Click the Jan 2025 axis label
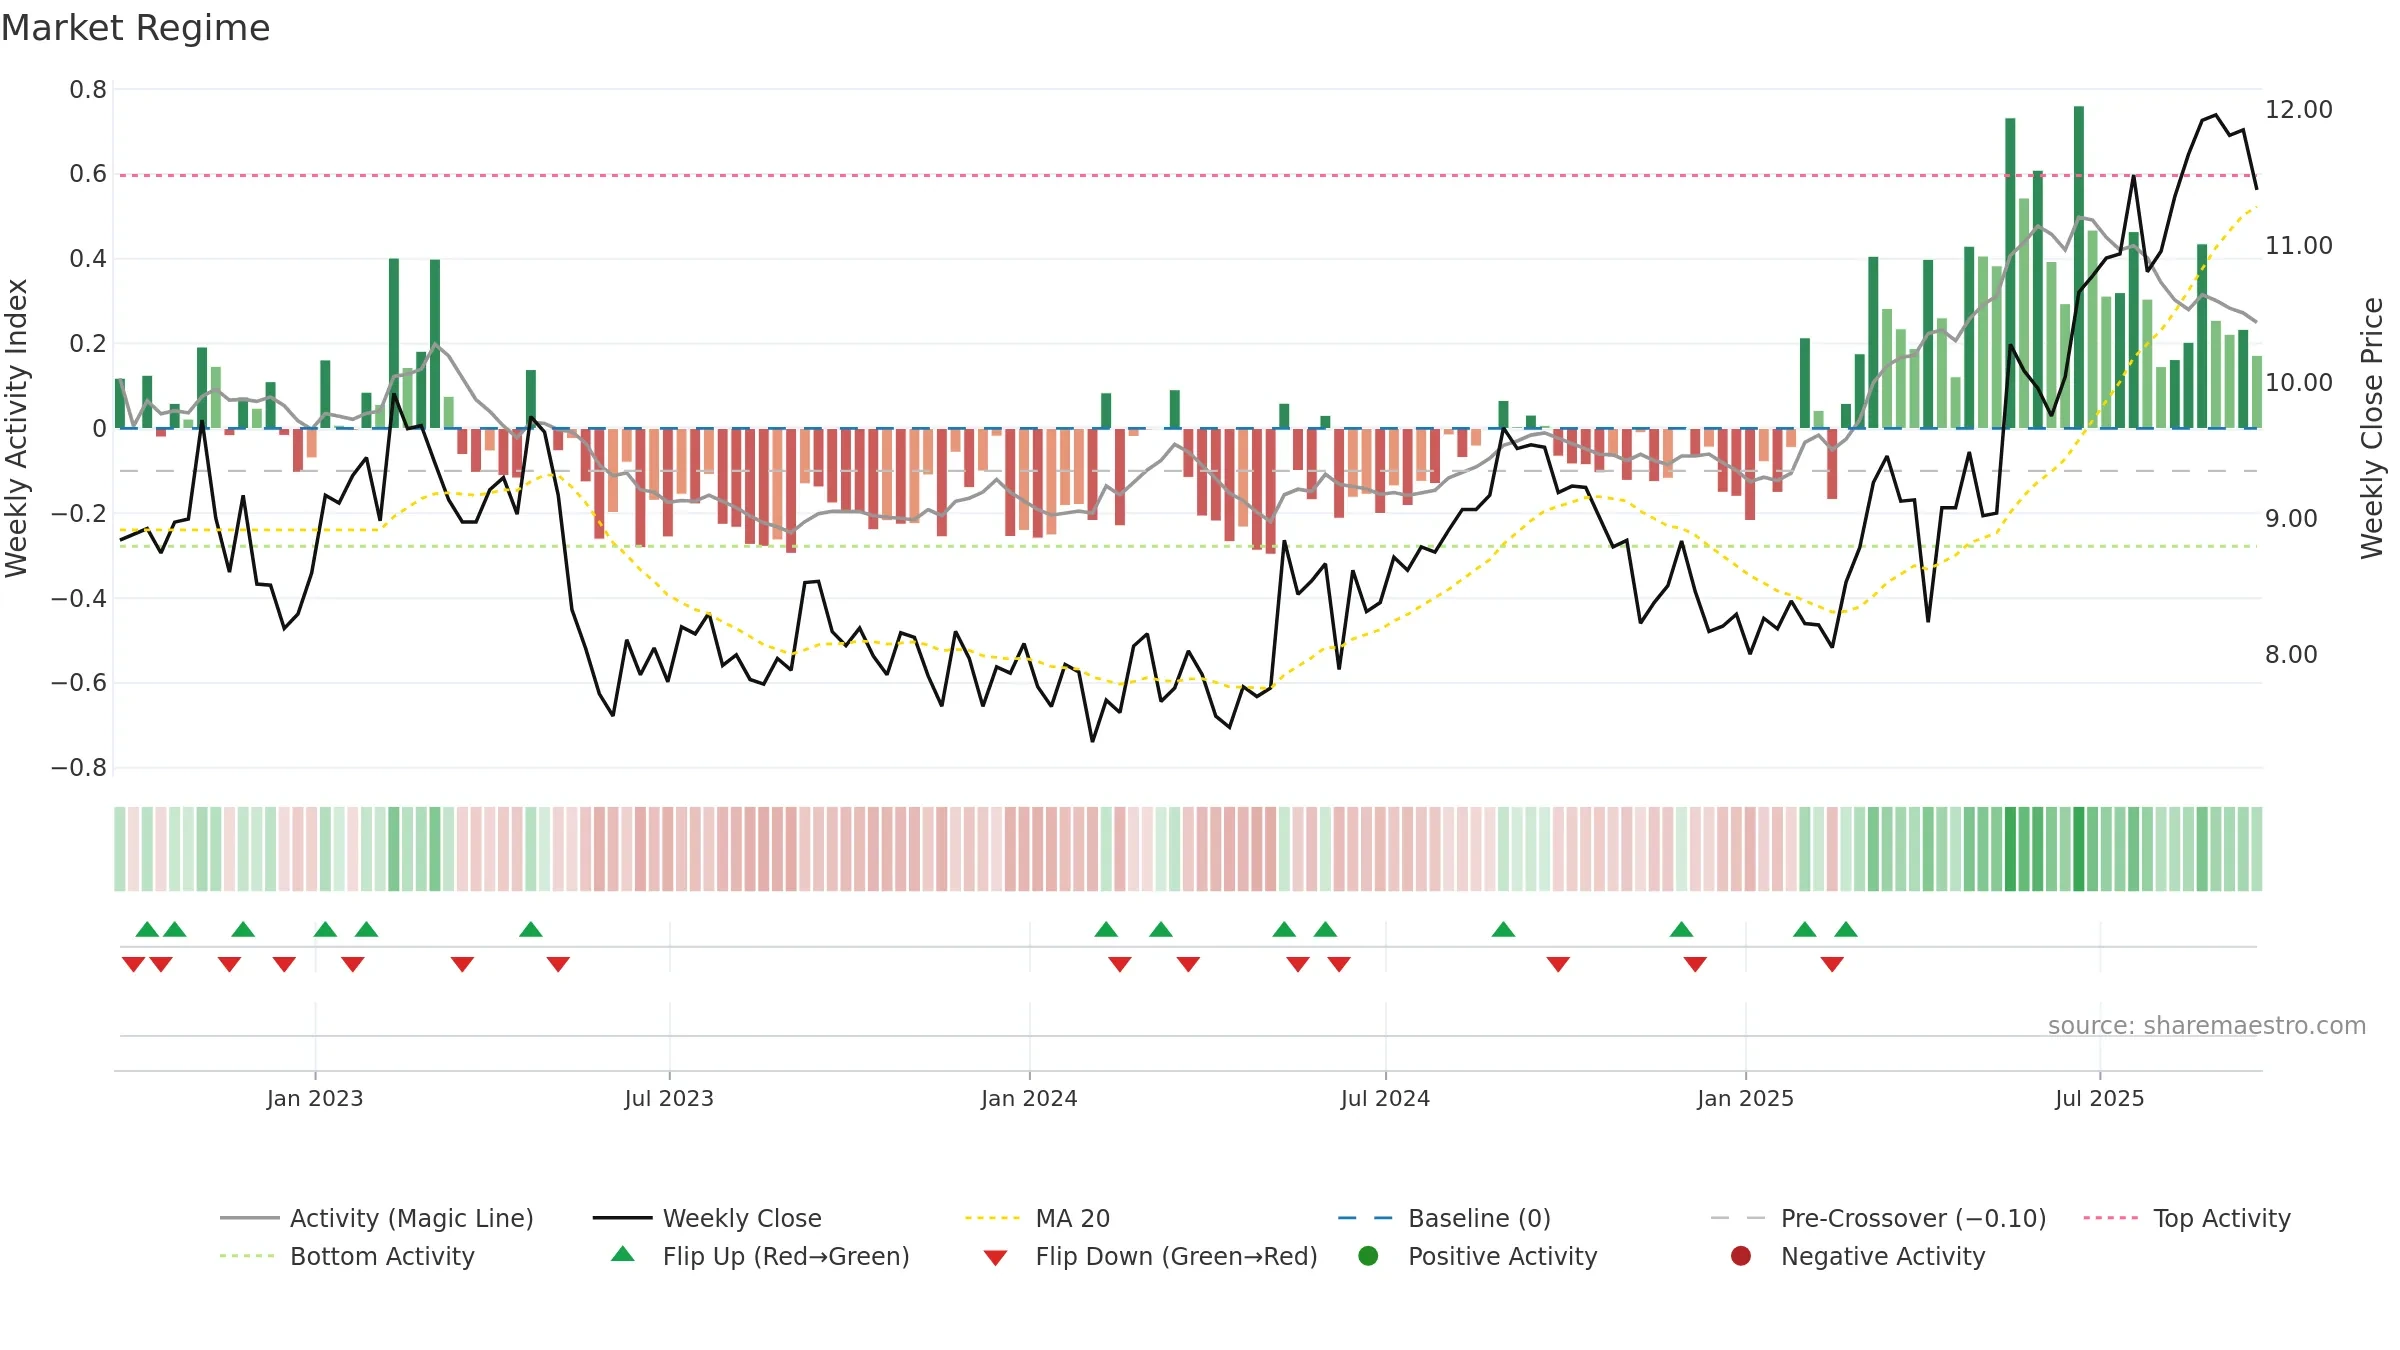 point(1745,1098)
